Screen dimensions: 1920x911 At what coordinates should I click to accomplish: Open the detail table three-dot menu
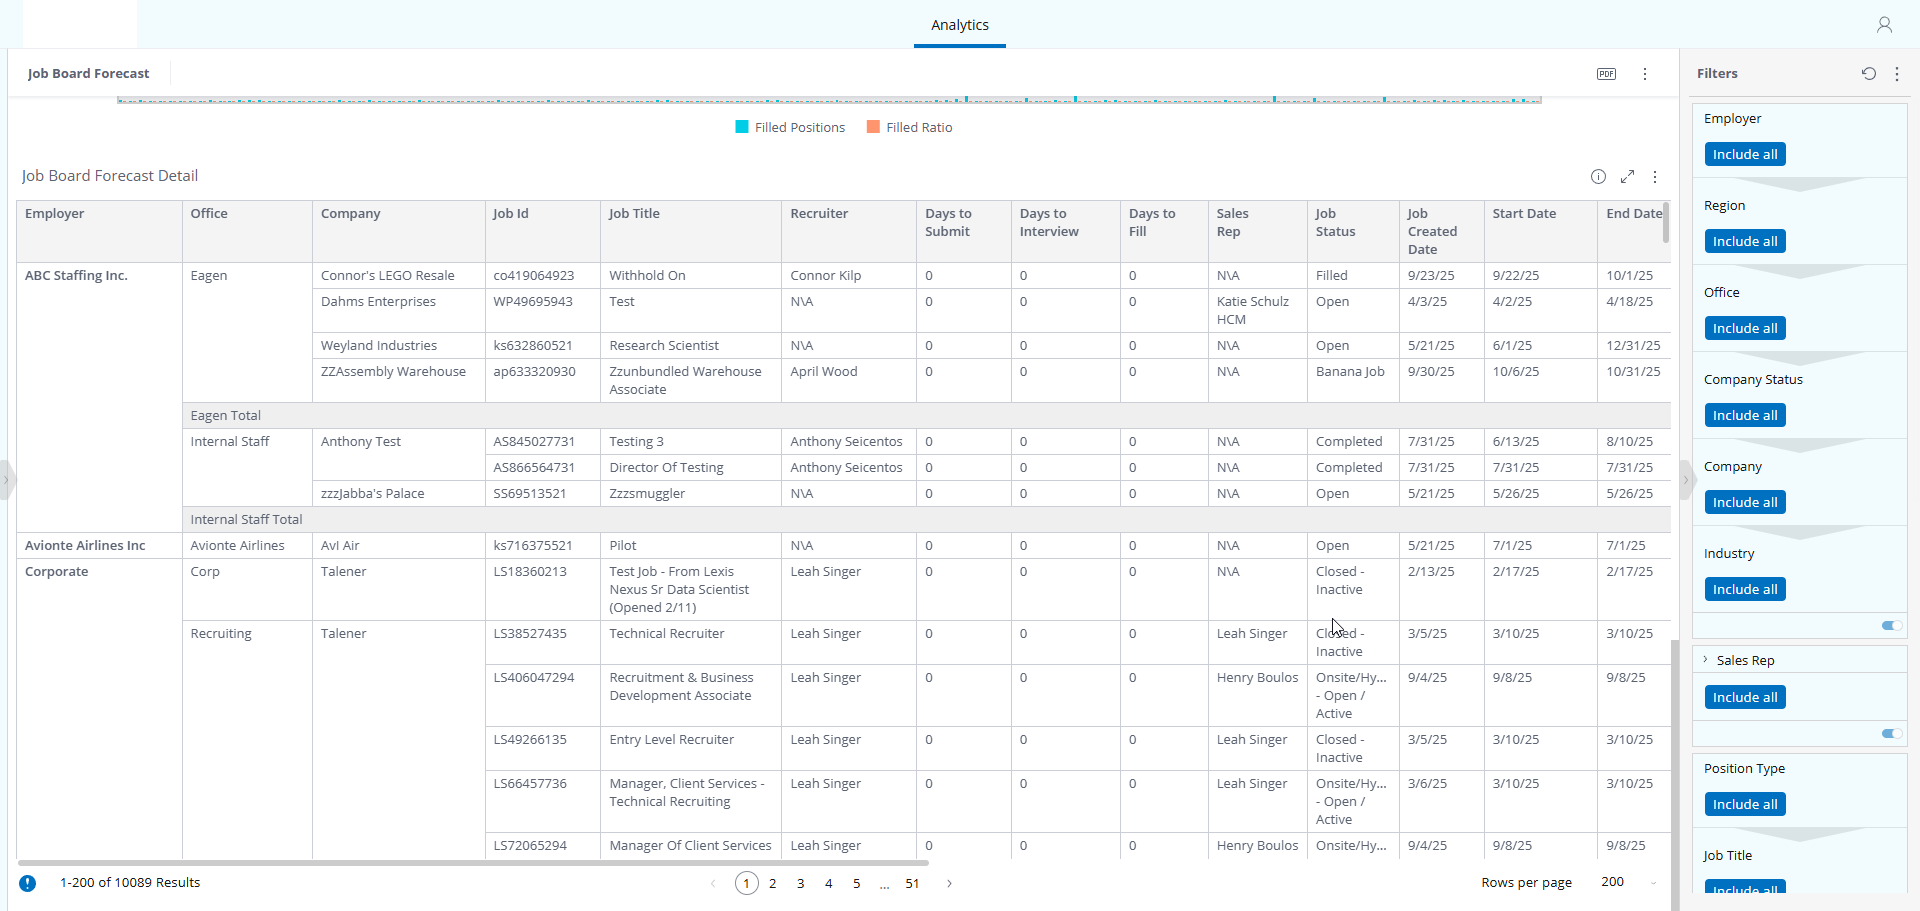point(1655,176)
